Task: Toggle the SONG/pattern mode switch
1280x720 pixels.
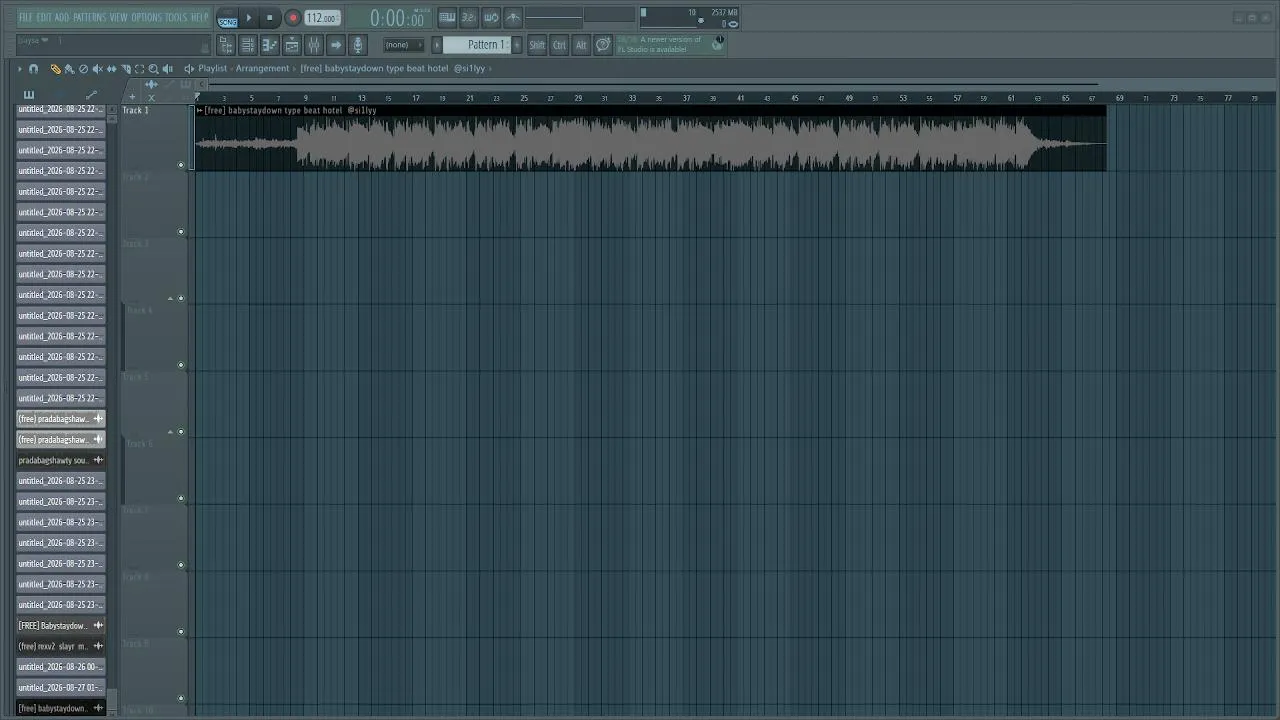Action: tap(227, 19)
